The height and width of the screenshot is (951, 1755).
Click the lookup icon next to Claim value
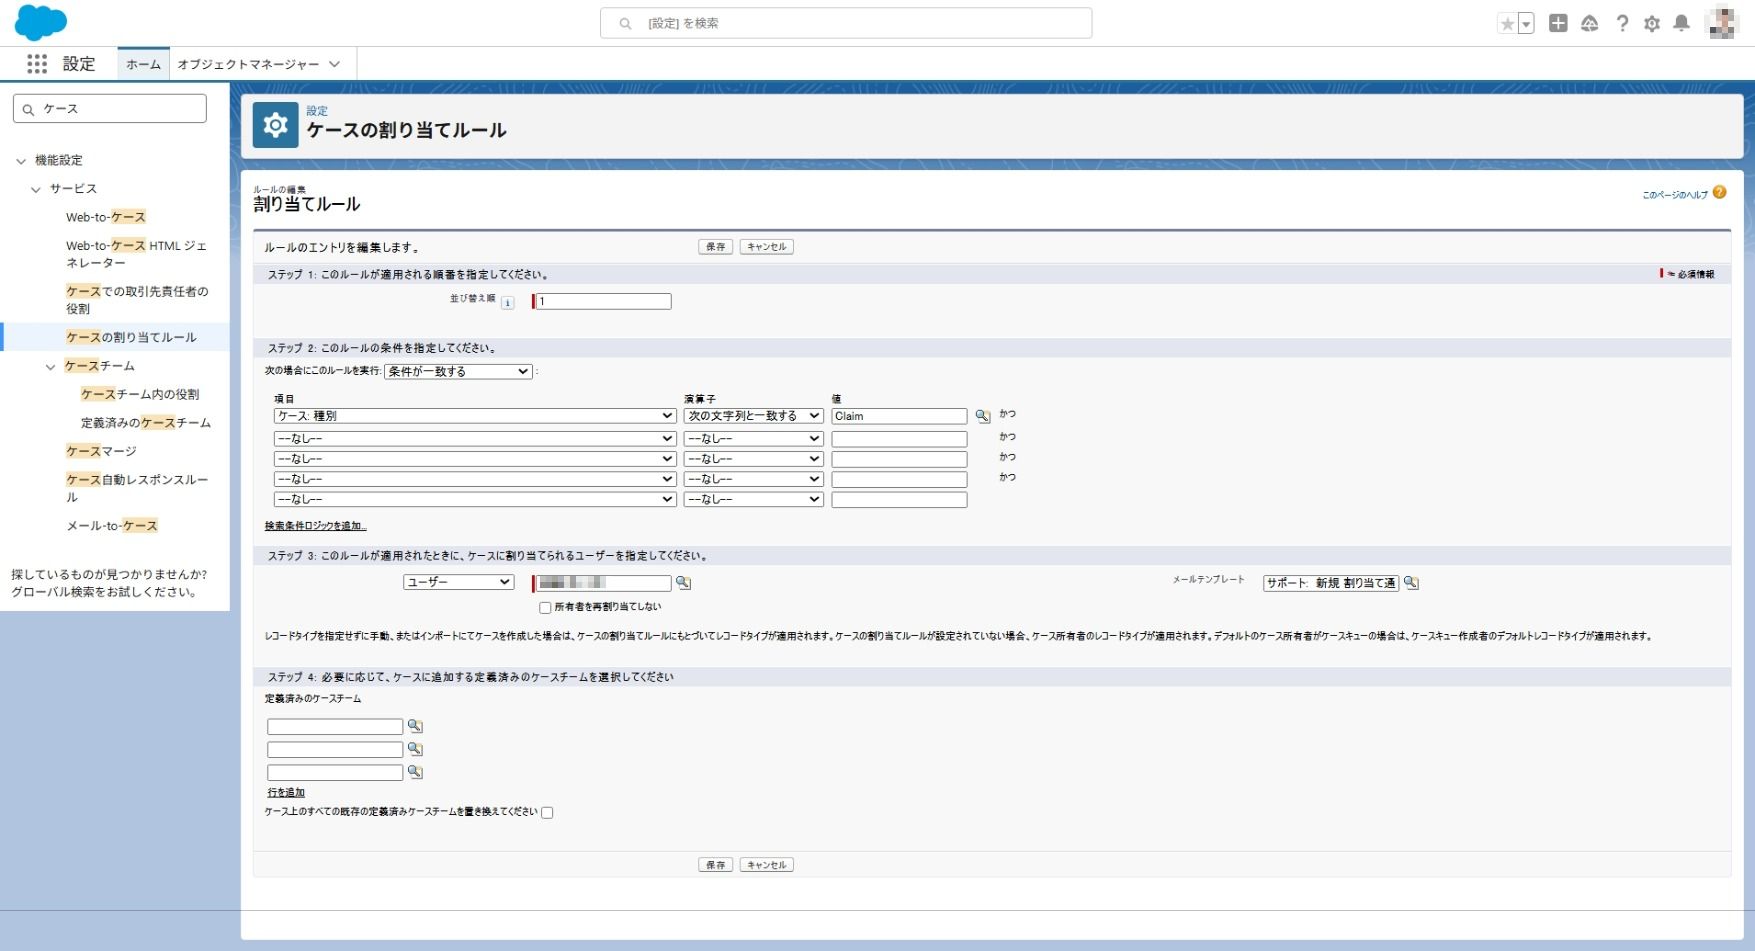point(982,416)
